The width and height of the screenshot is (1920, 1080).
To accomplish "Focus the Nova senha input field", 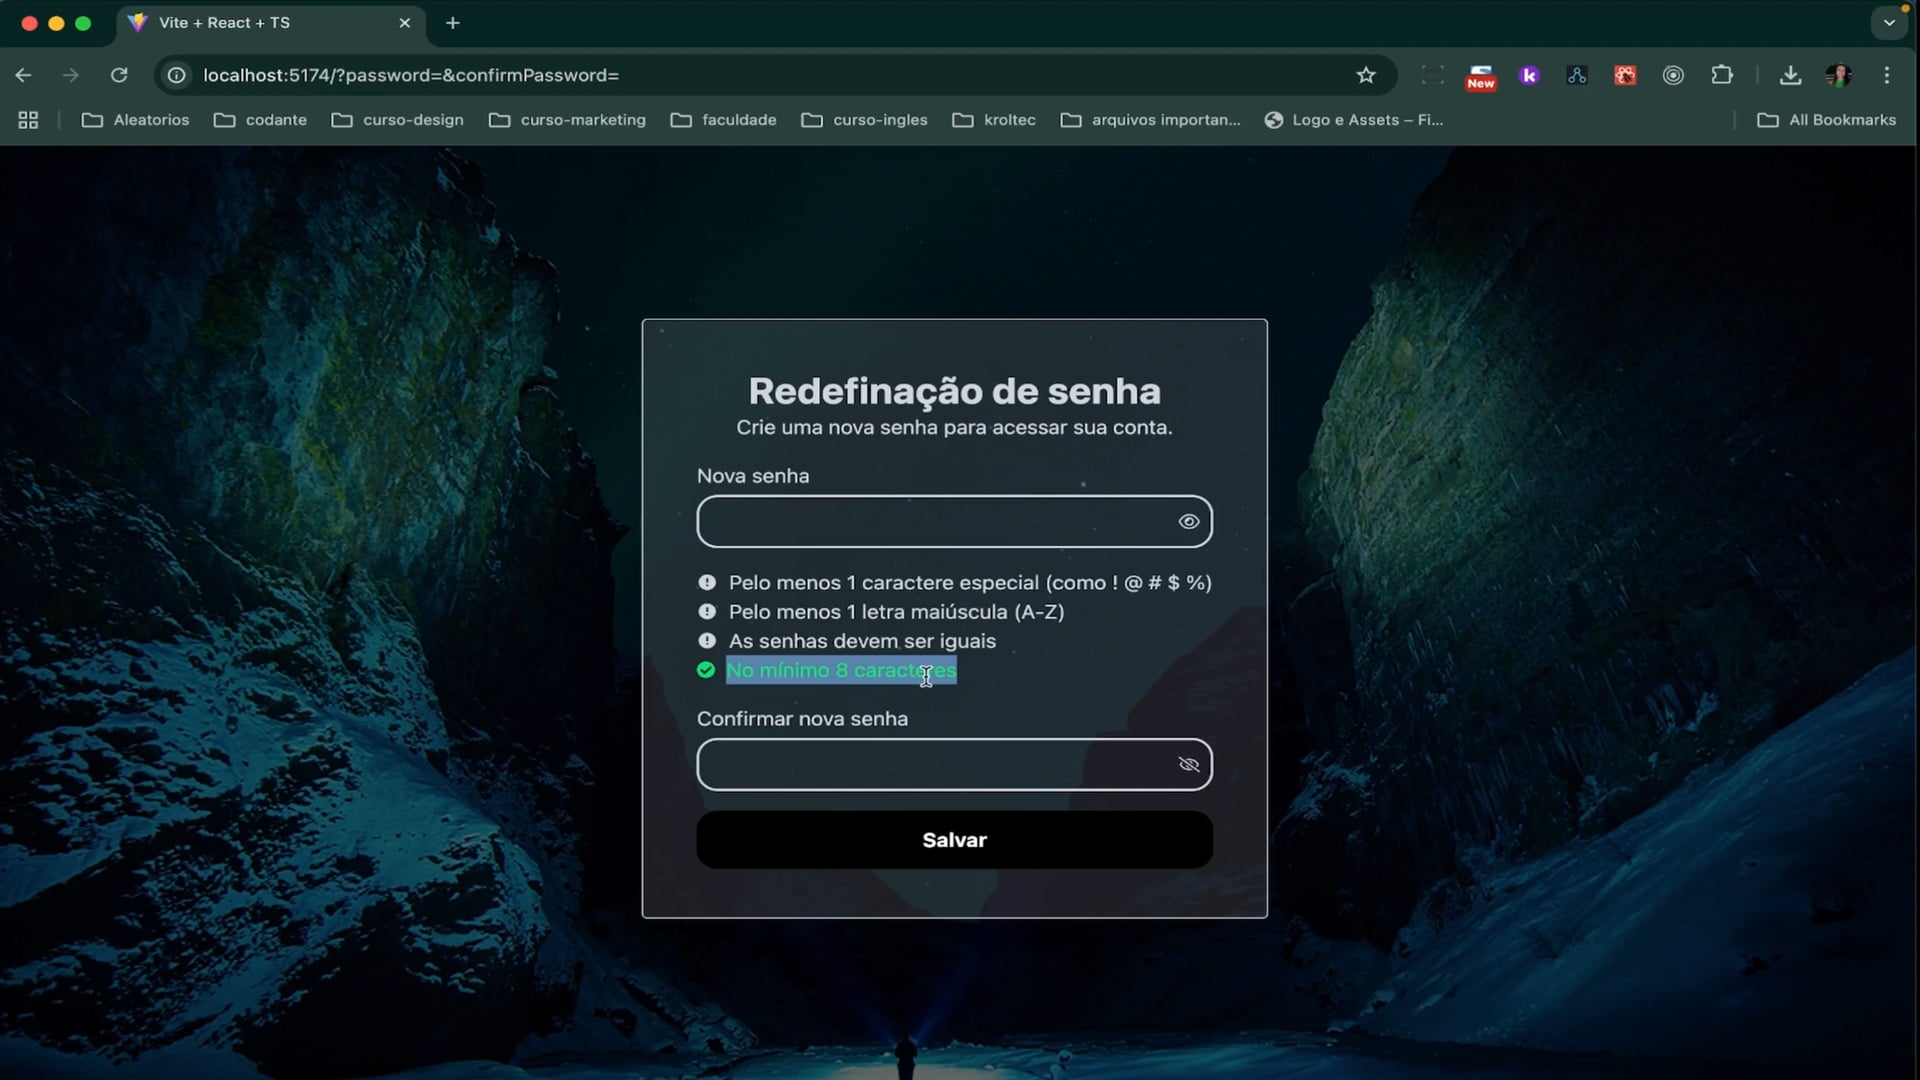I will (954, 521).
